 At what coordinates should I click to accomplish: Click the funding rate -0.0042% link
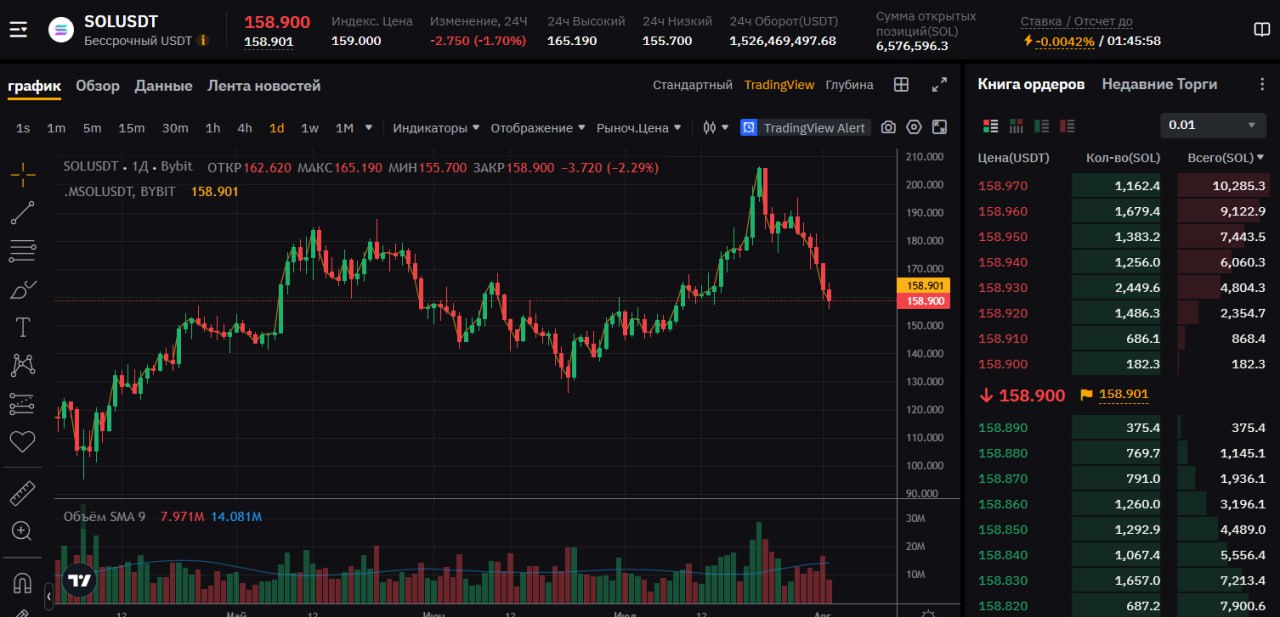[1065, 41]
